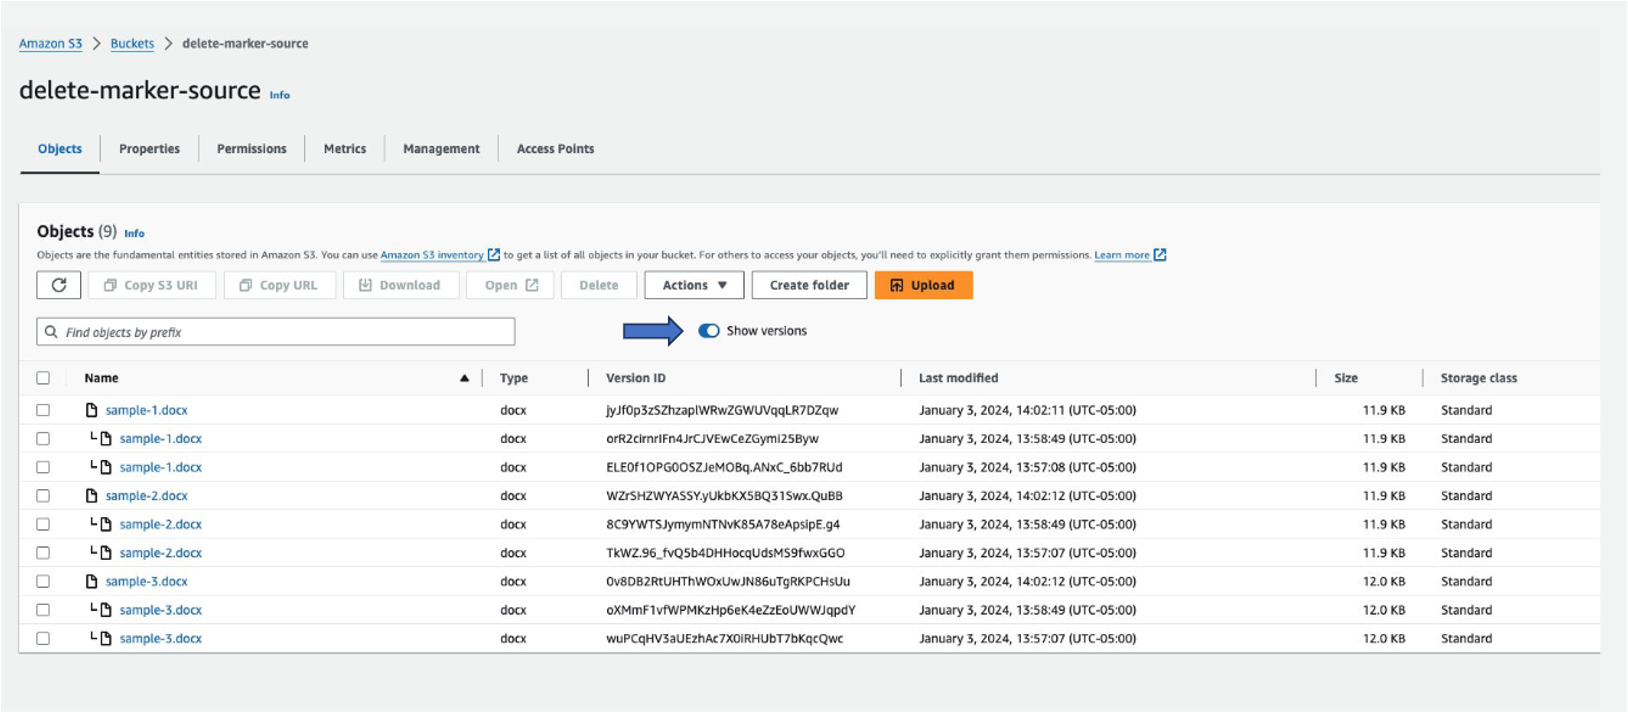
Task: Go to Buckets breadcrumb link
Action: click(x=132, y=43)
